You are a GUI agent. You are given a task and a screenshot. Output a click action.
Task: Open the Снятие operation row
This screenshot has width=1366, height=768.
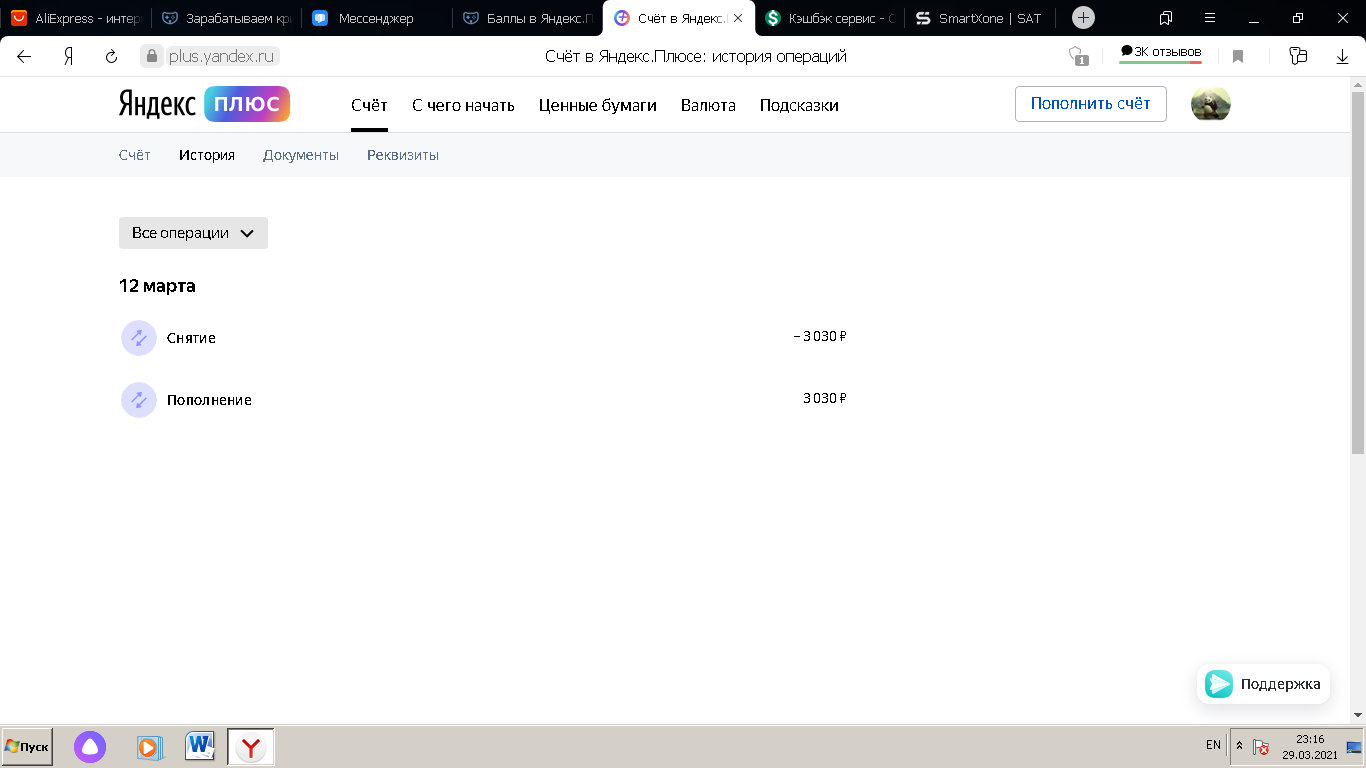pyautogui.click(x=483, y=338)
